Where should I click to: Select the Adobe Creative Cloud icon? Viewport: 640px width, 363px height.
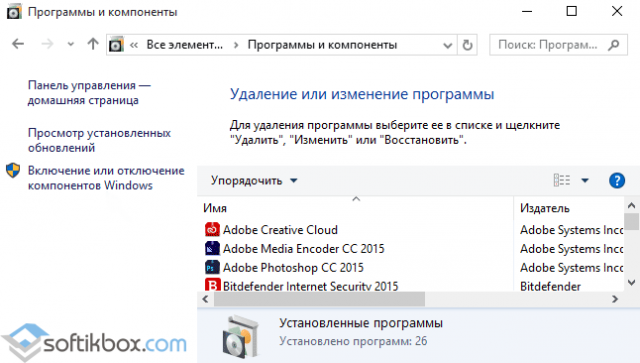point(212,229)
